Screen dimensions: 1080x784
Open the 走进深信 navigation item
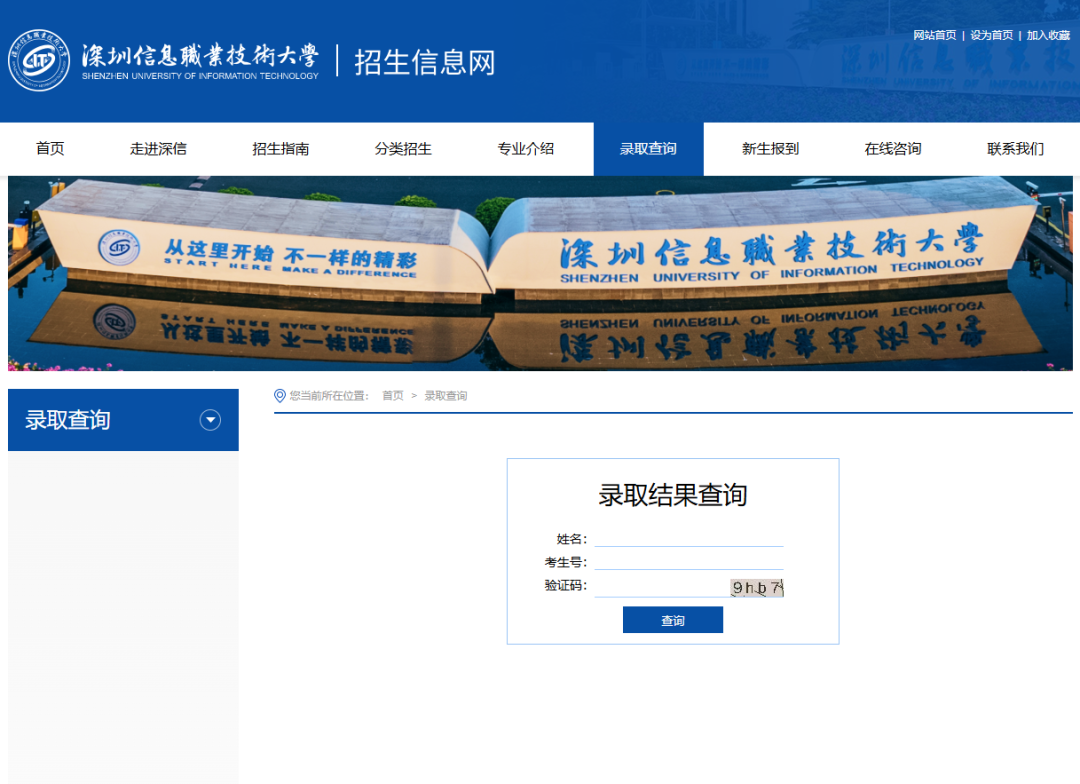[158, 149]
